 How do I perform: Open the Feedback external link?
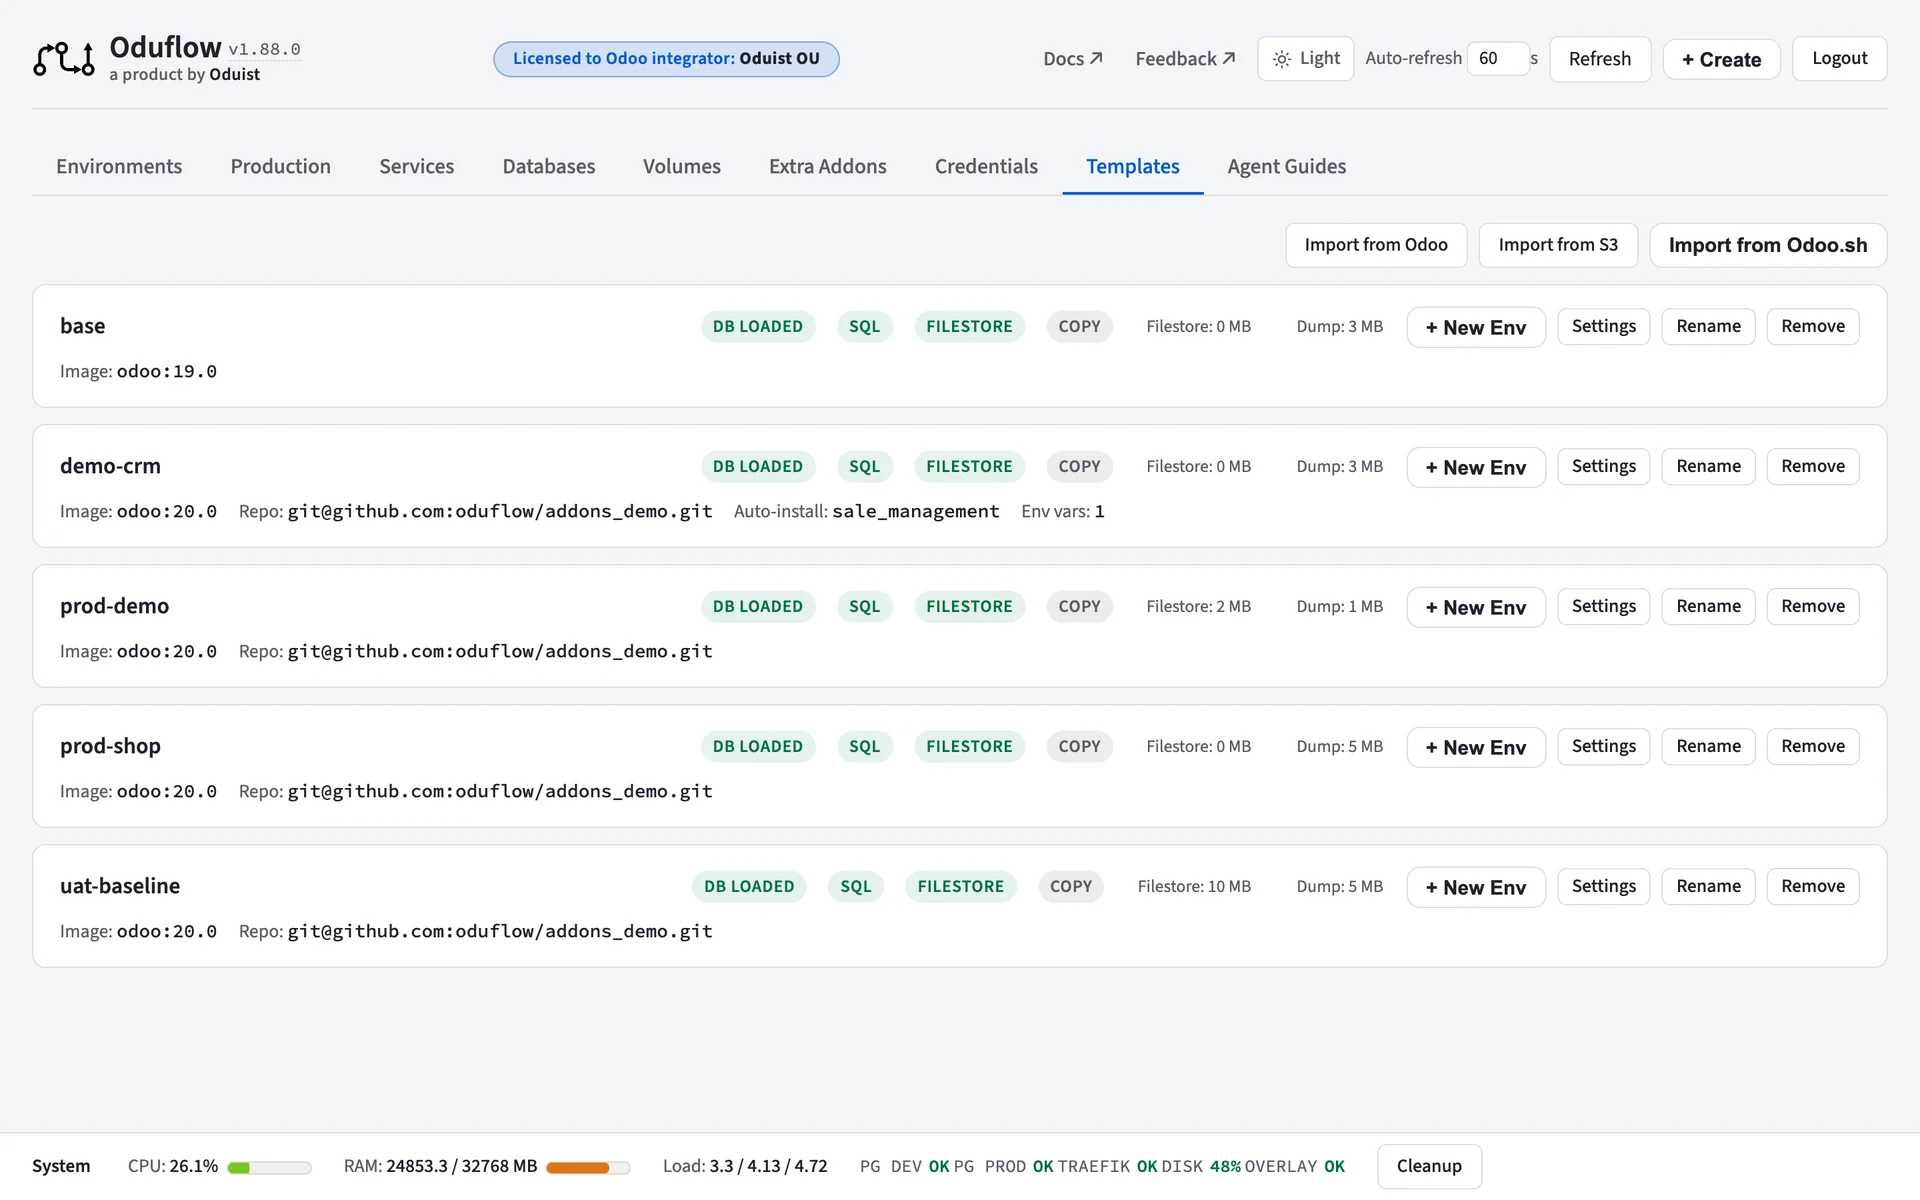coord(1185,59)
